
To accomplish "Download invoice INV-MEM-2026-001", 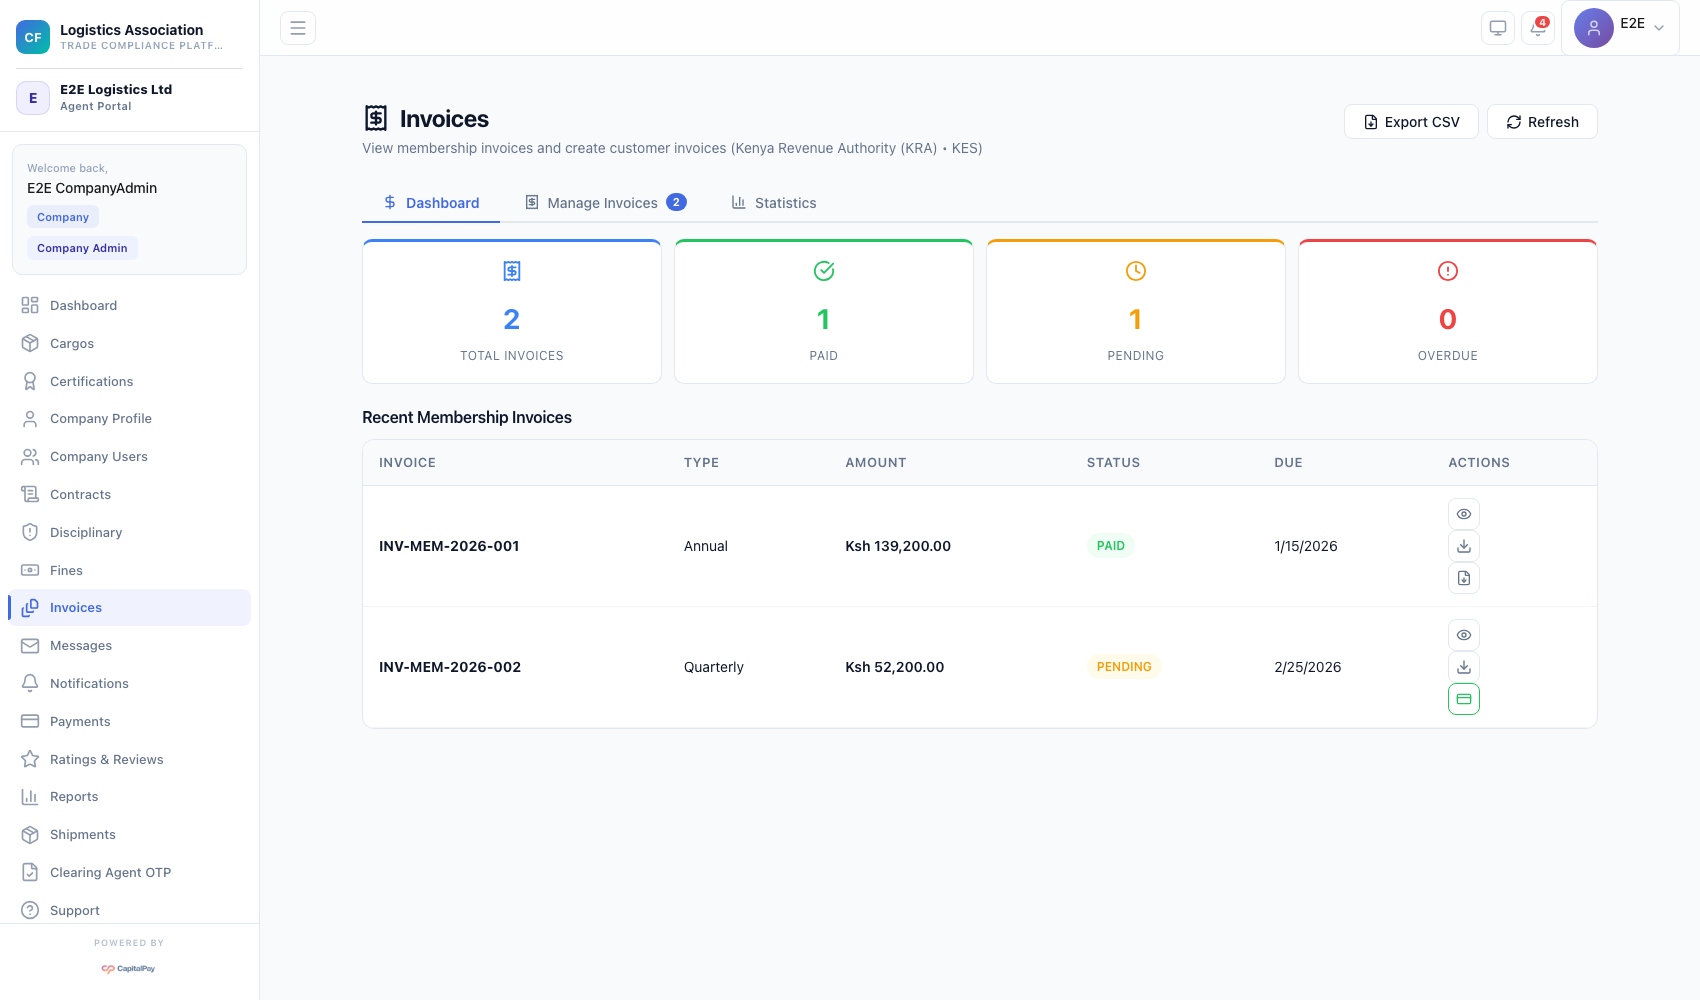I will coord(1464,546).
